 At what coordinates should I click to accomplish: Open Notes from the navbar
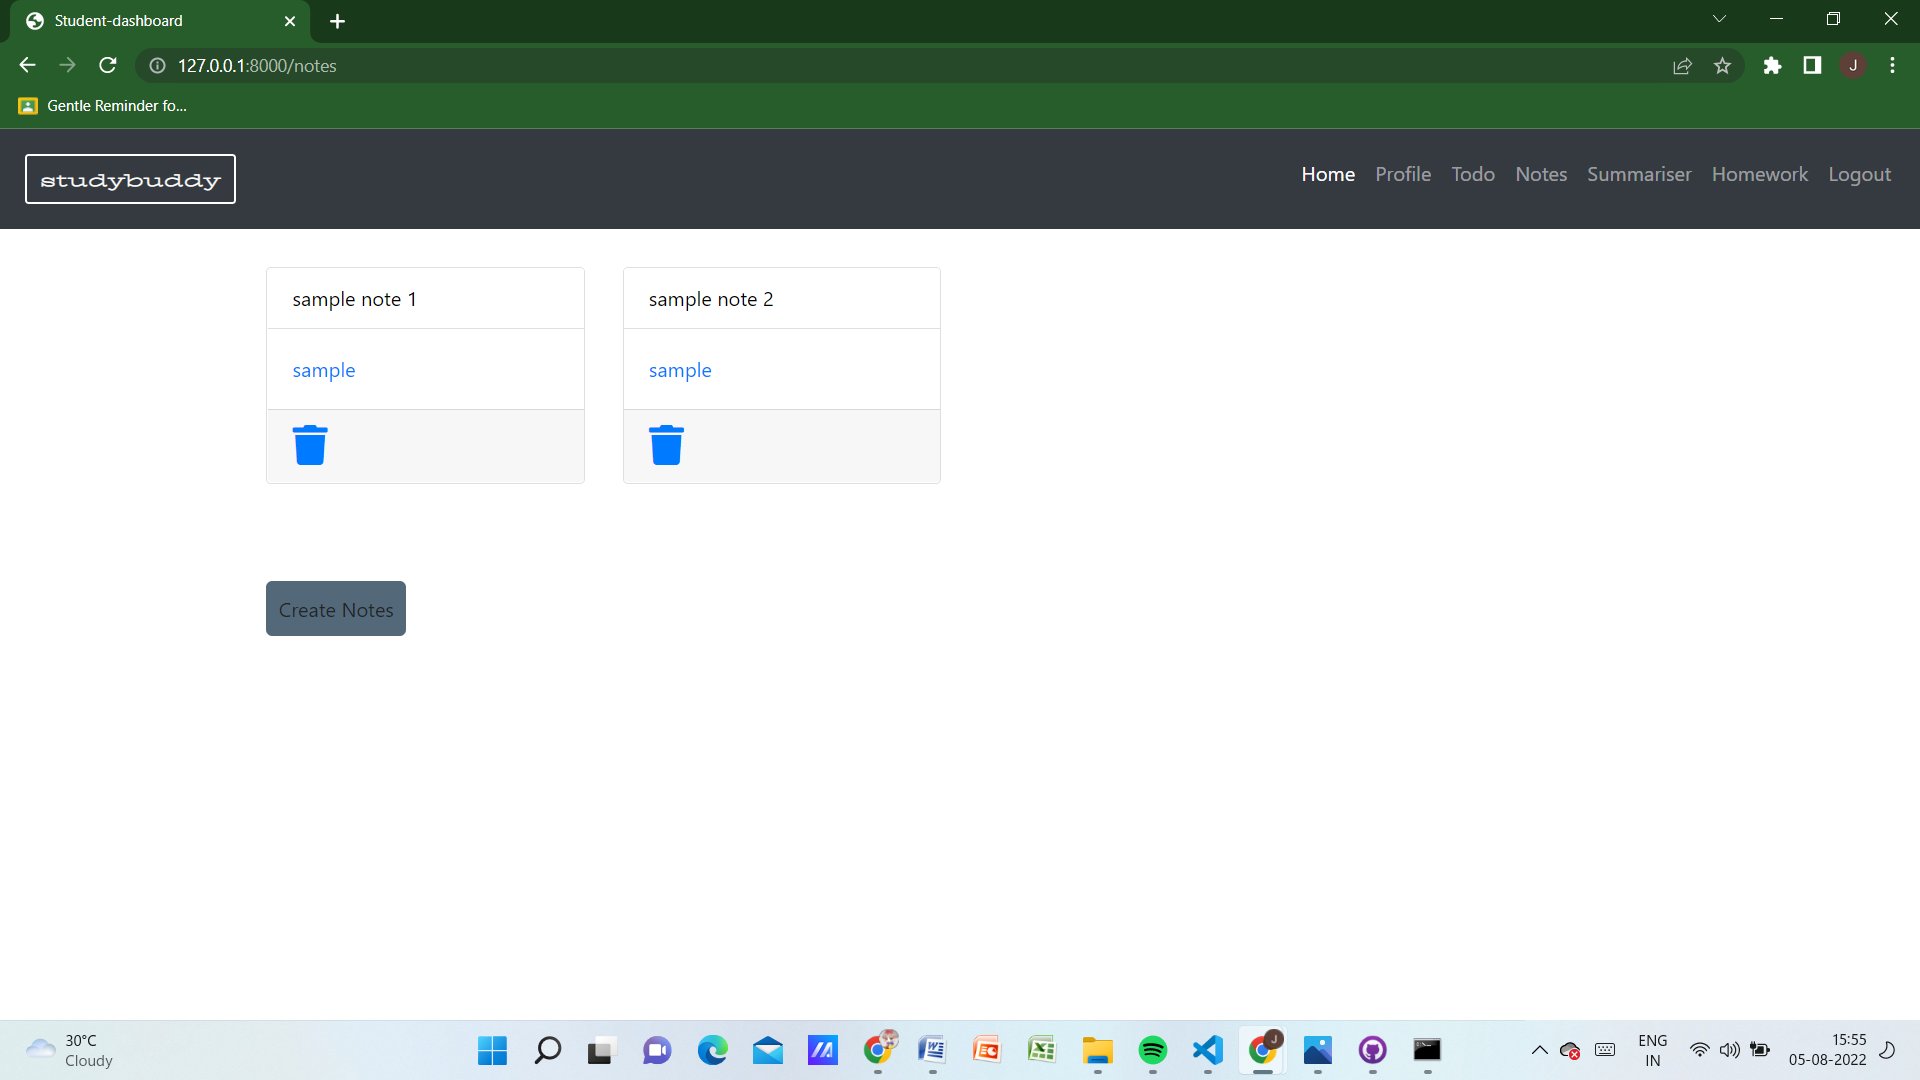coord(1541,174)
